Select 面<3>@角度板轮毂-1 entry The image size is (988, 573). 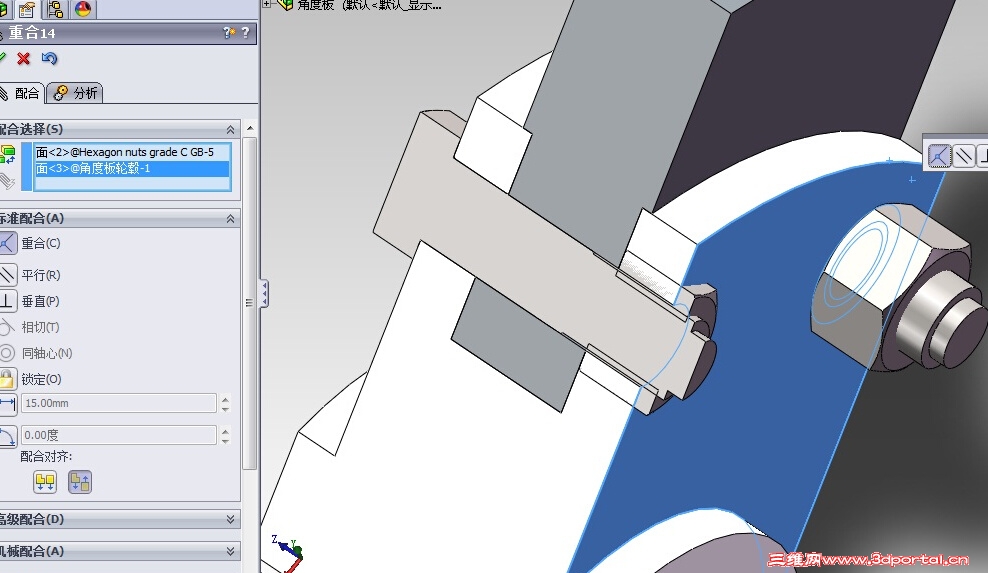click(x=132, y=168)
